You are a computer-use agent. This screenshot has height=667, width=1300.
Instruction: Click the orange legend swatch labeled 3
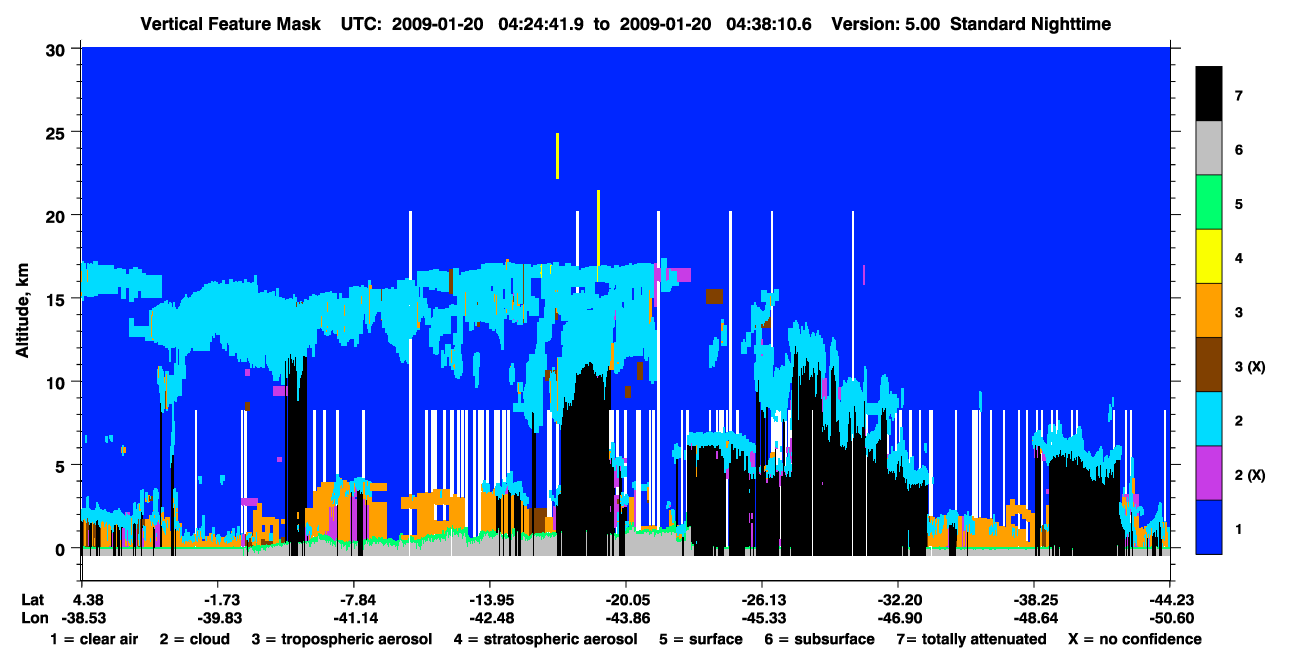1209,311
